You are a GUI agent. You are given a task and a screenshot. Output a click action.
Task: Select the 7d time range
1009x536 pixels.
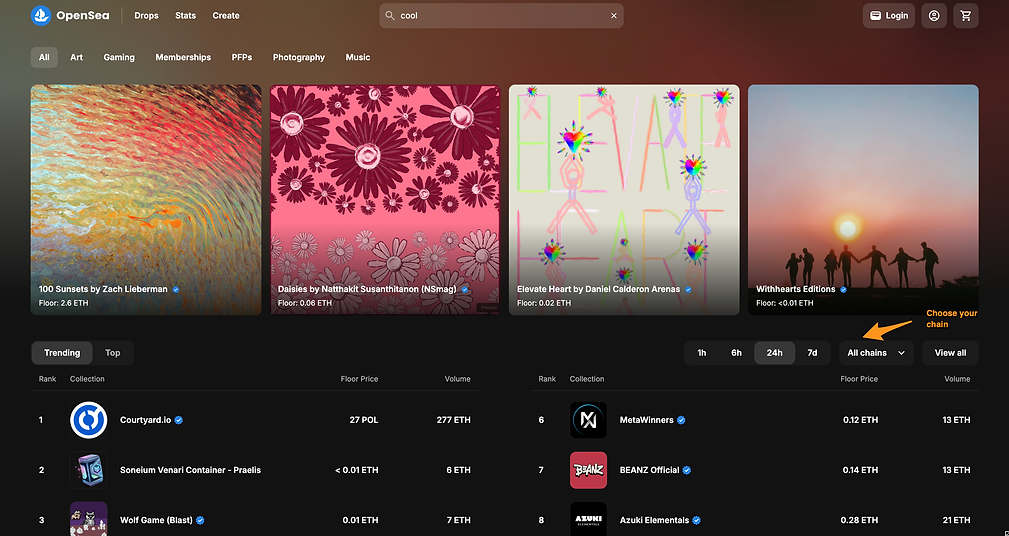[812, 353]
